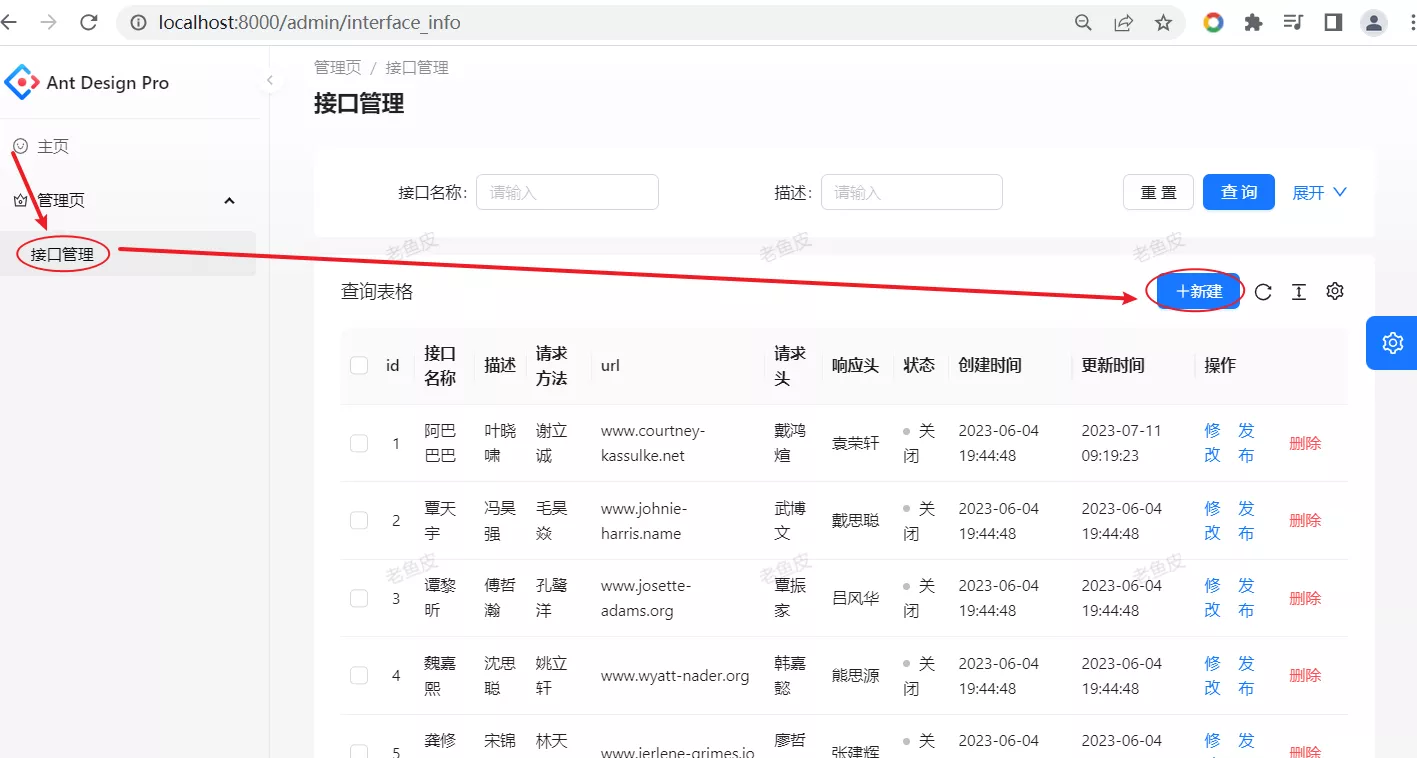Click the www.wyatt-nader.org url cell
Viewport: 1417px width, 758px height.
coord(675,675)
